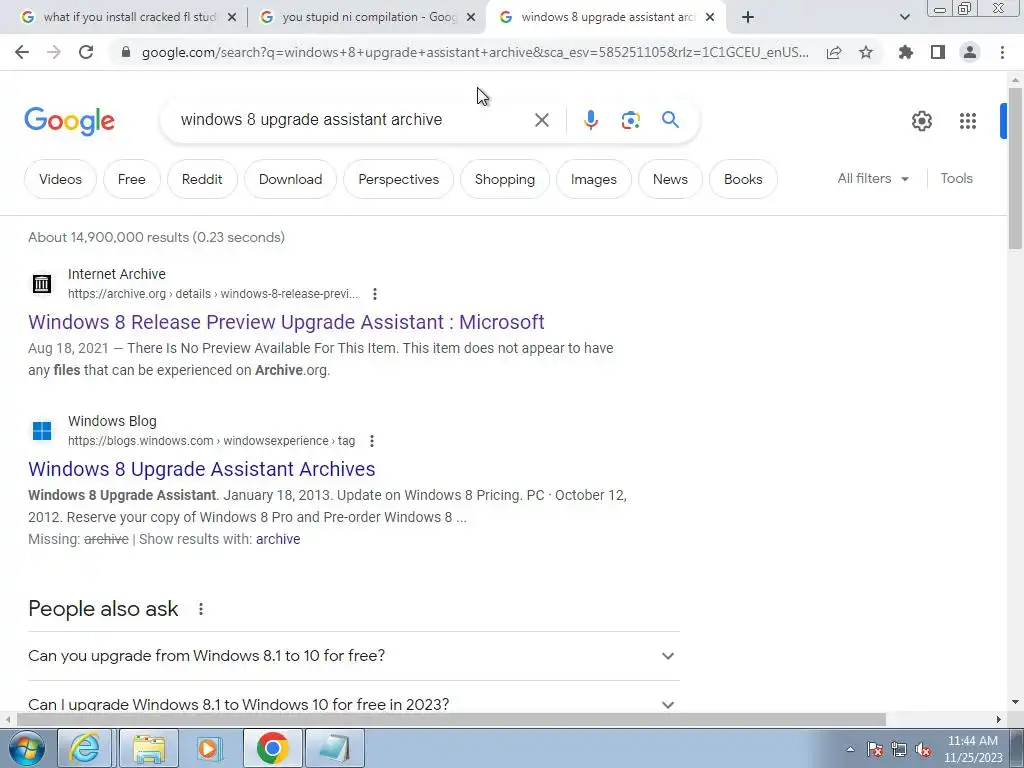Open the Windows Start menu
The image size is (1024, 768).
(26, 748)
